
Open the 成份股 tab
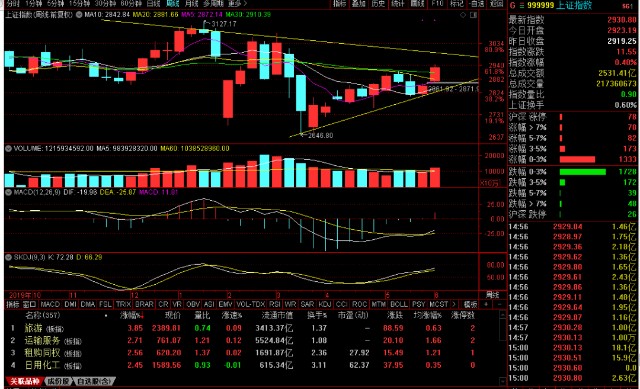(58, 381)
